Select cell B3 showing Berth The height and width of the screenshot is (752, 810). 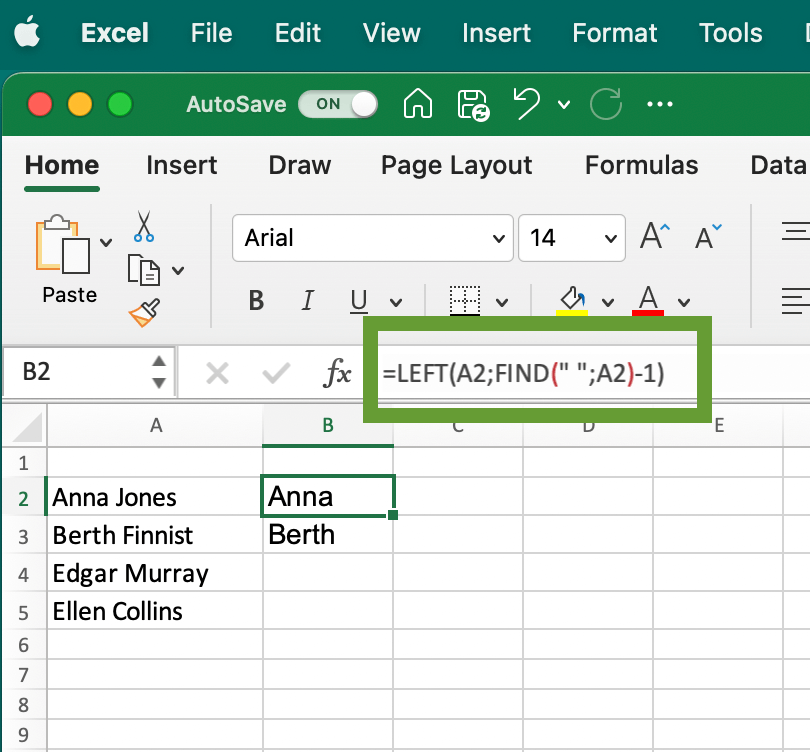pyautogui.click(x=328, y=535)
